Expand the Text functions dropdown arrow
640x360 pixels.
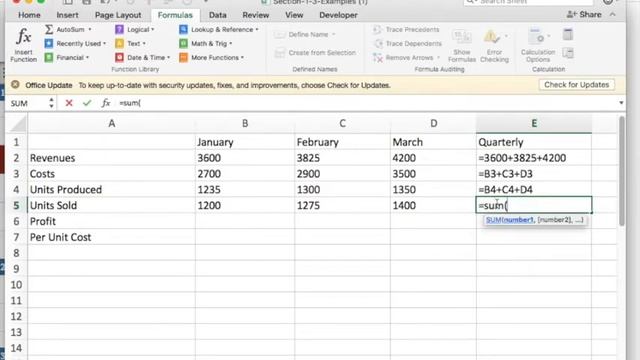pyautogui.click(x=144, y=44)
